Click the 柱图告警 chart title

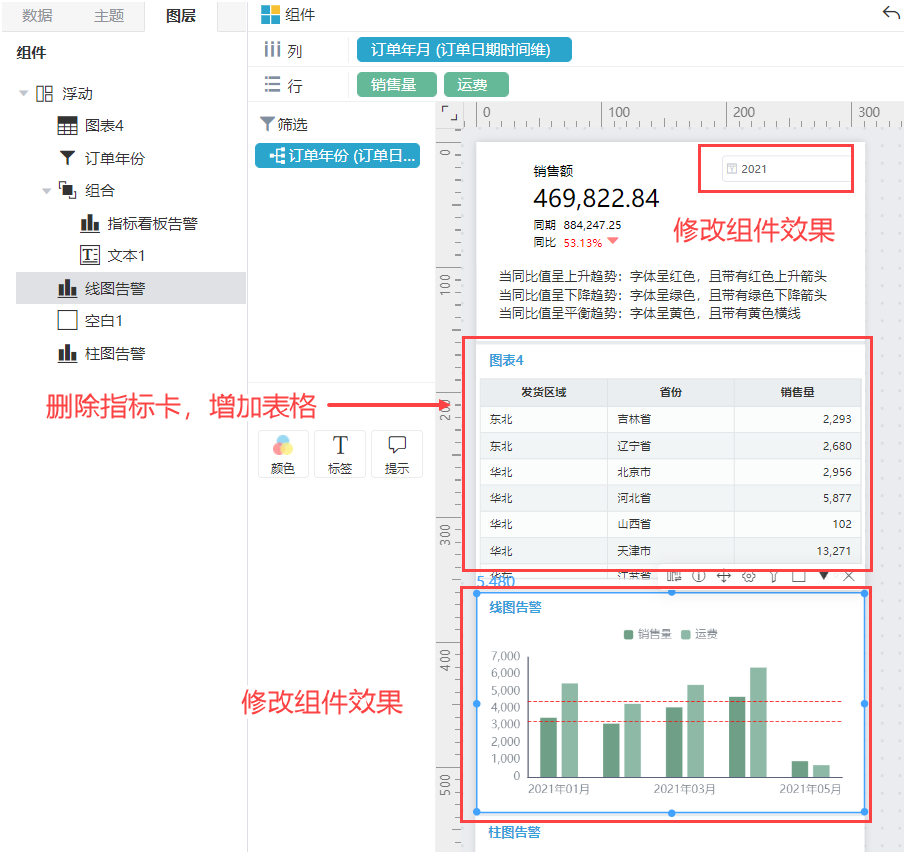(515, 832)
